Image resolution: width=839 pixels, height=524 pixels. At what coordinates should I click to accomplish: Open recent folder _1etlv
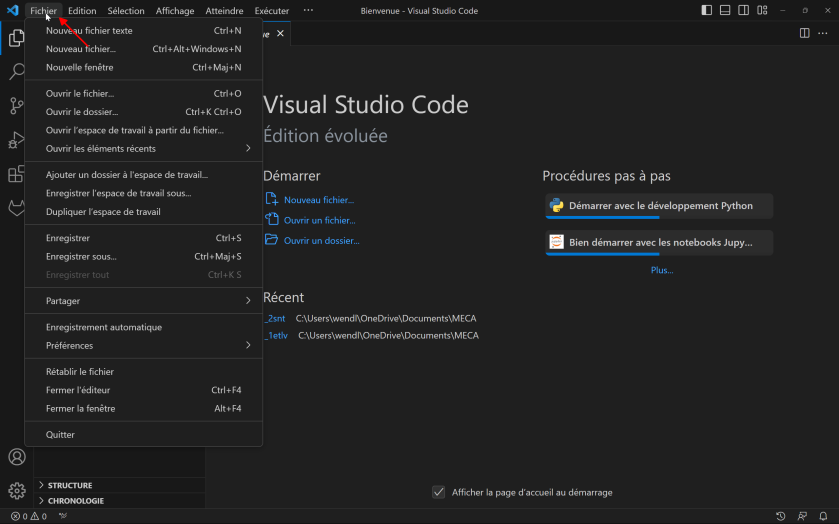(x=277, y=335)
